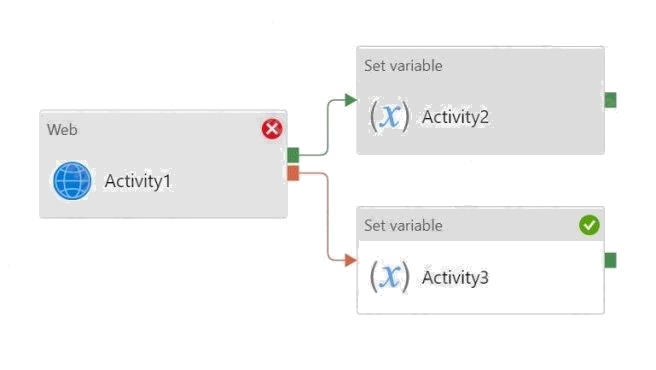Click the Web header of Activity1
Screen dimensions: 656x370
tap(62, 130)
